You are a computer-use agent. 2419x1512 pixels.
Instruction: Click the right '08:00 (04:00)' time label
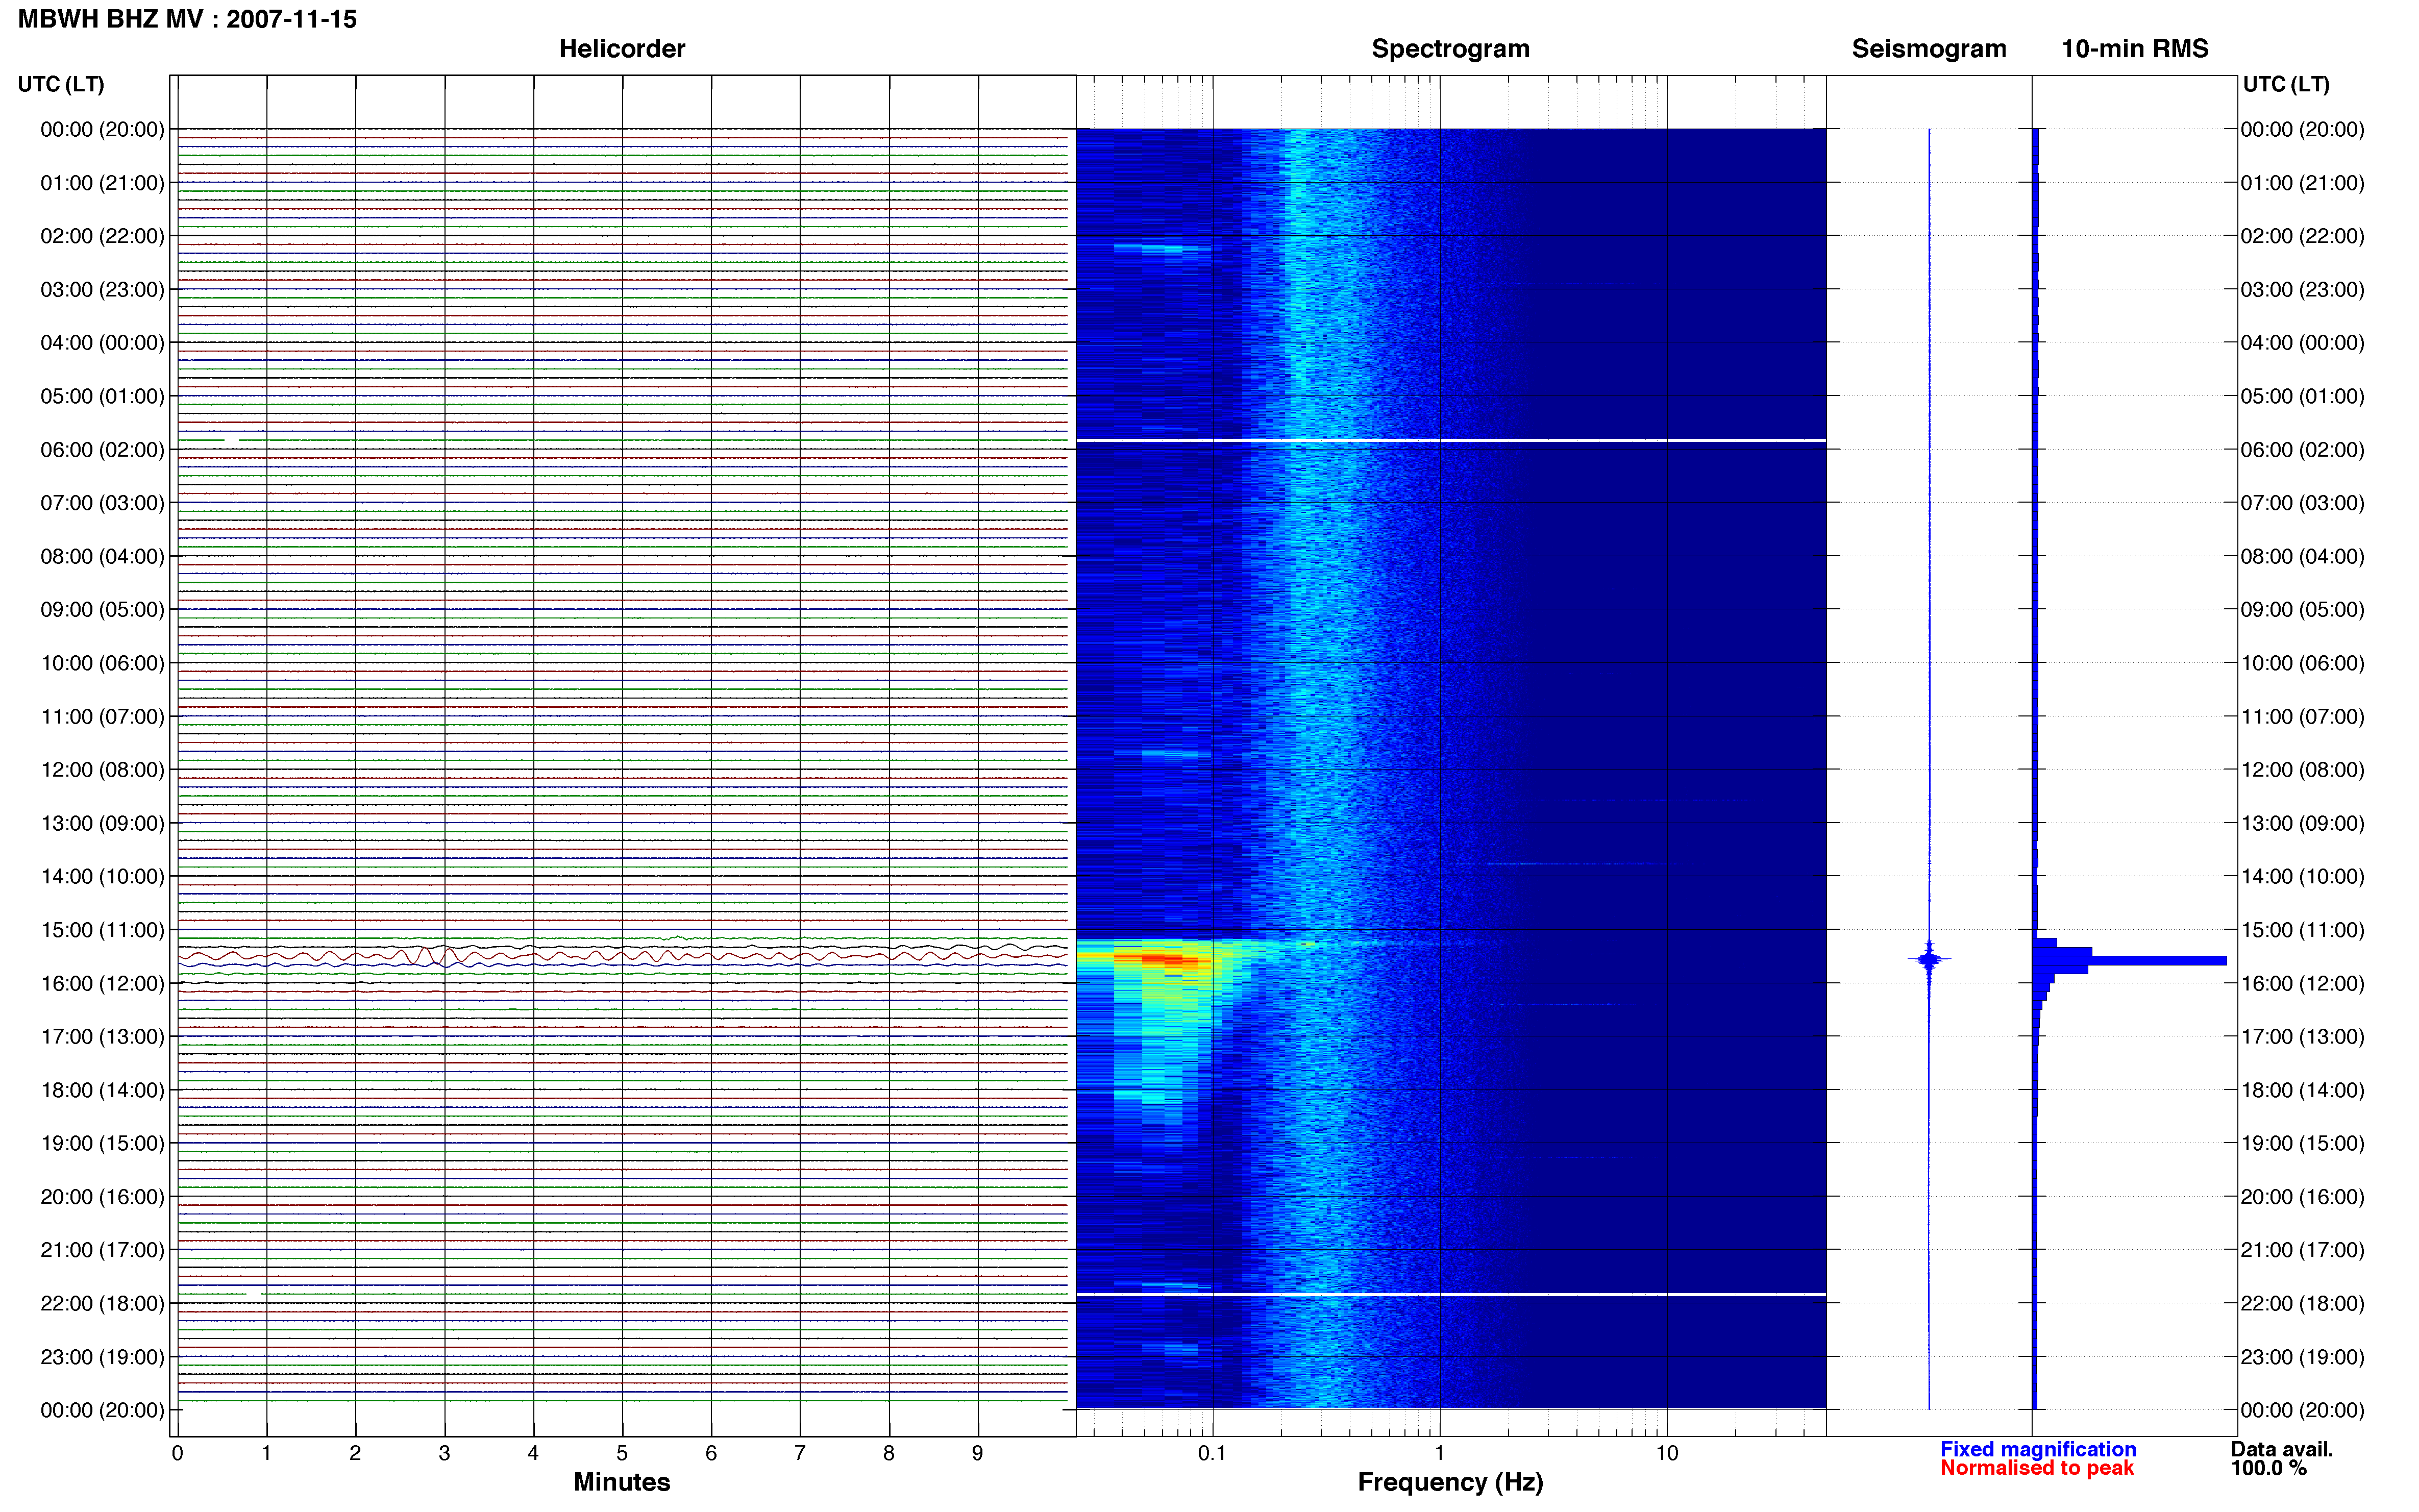(2302, 556)
